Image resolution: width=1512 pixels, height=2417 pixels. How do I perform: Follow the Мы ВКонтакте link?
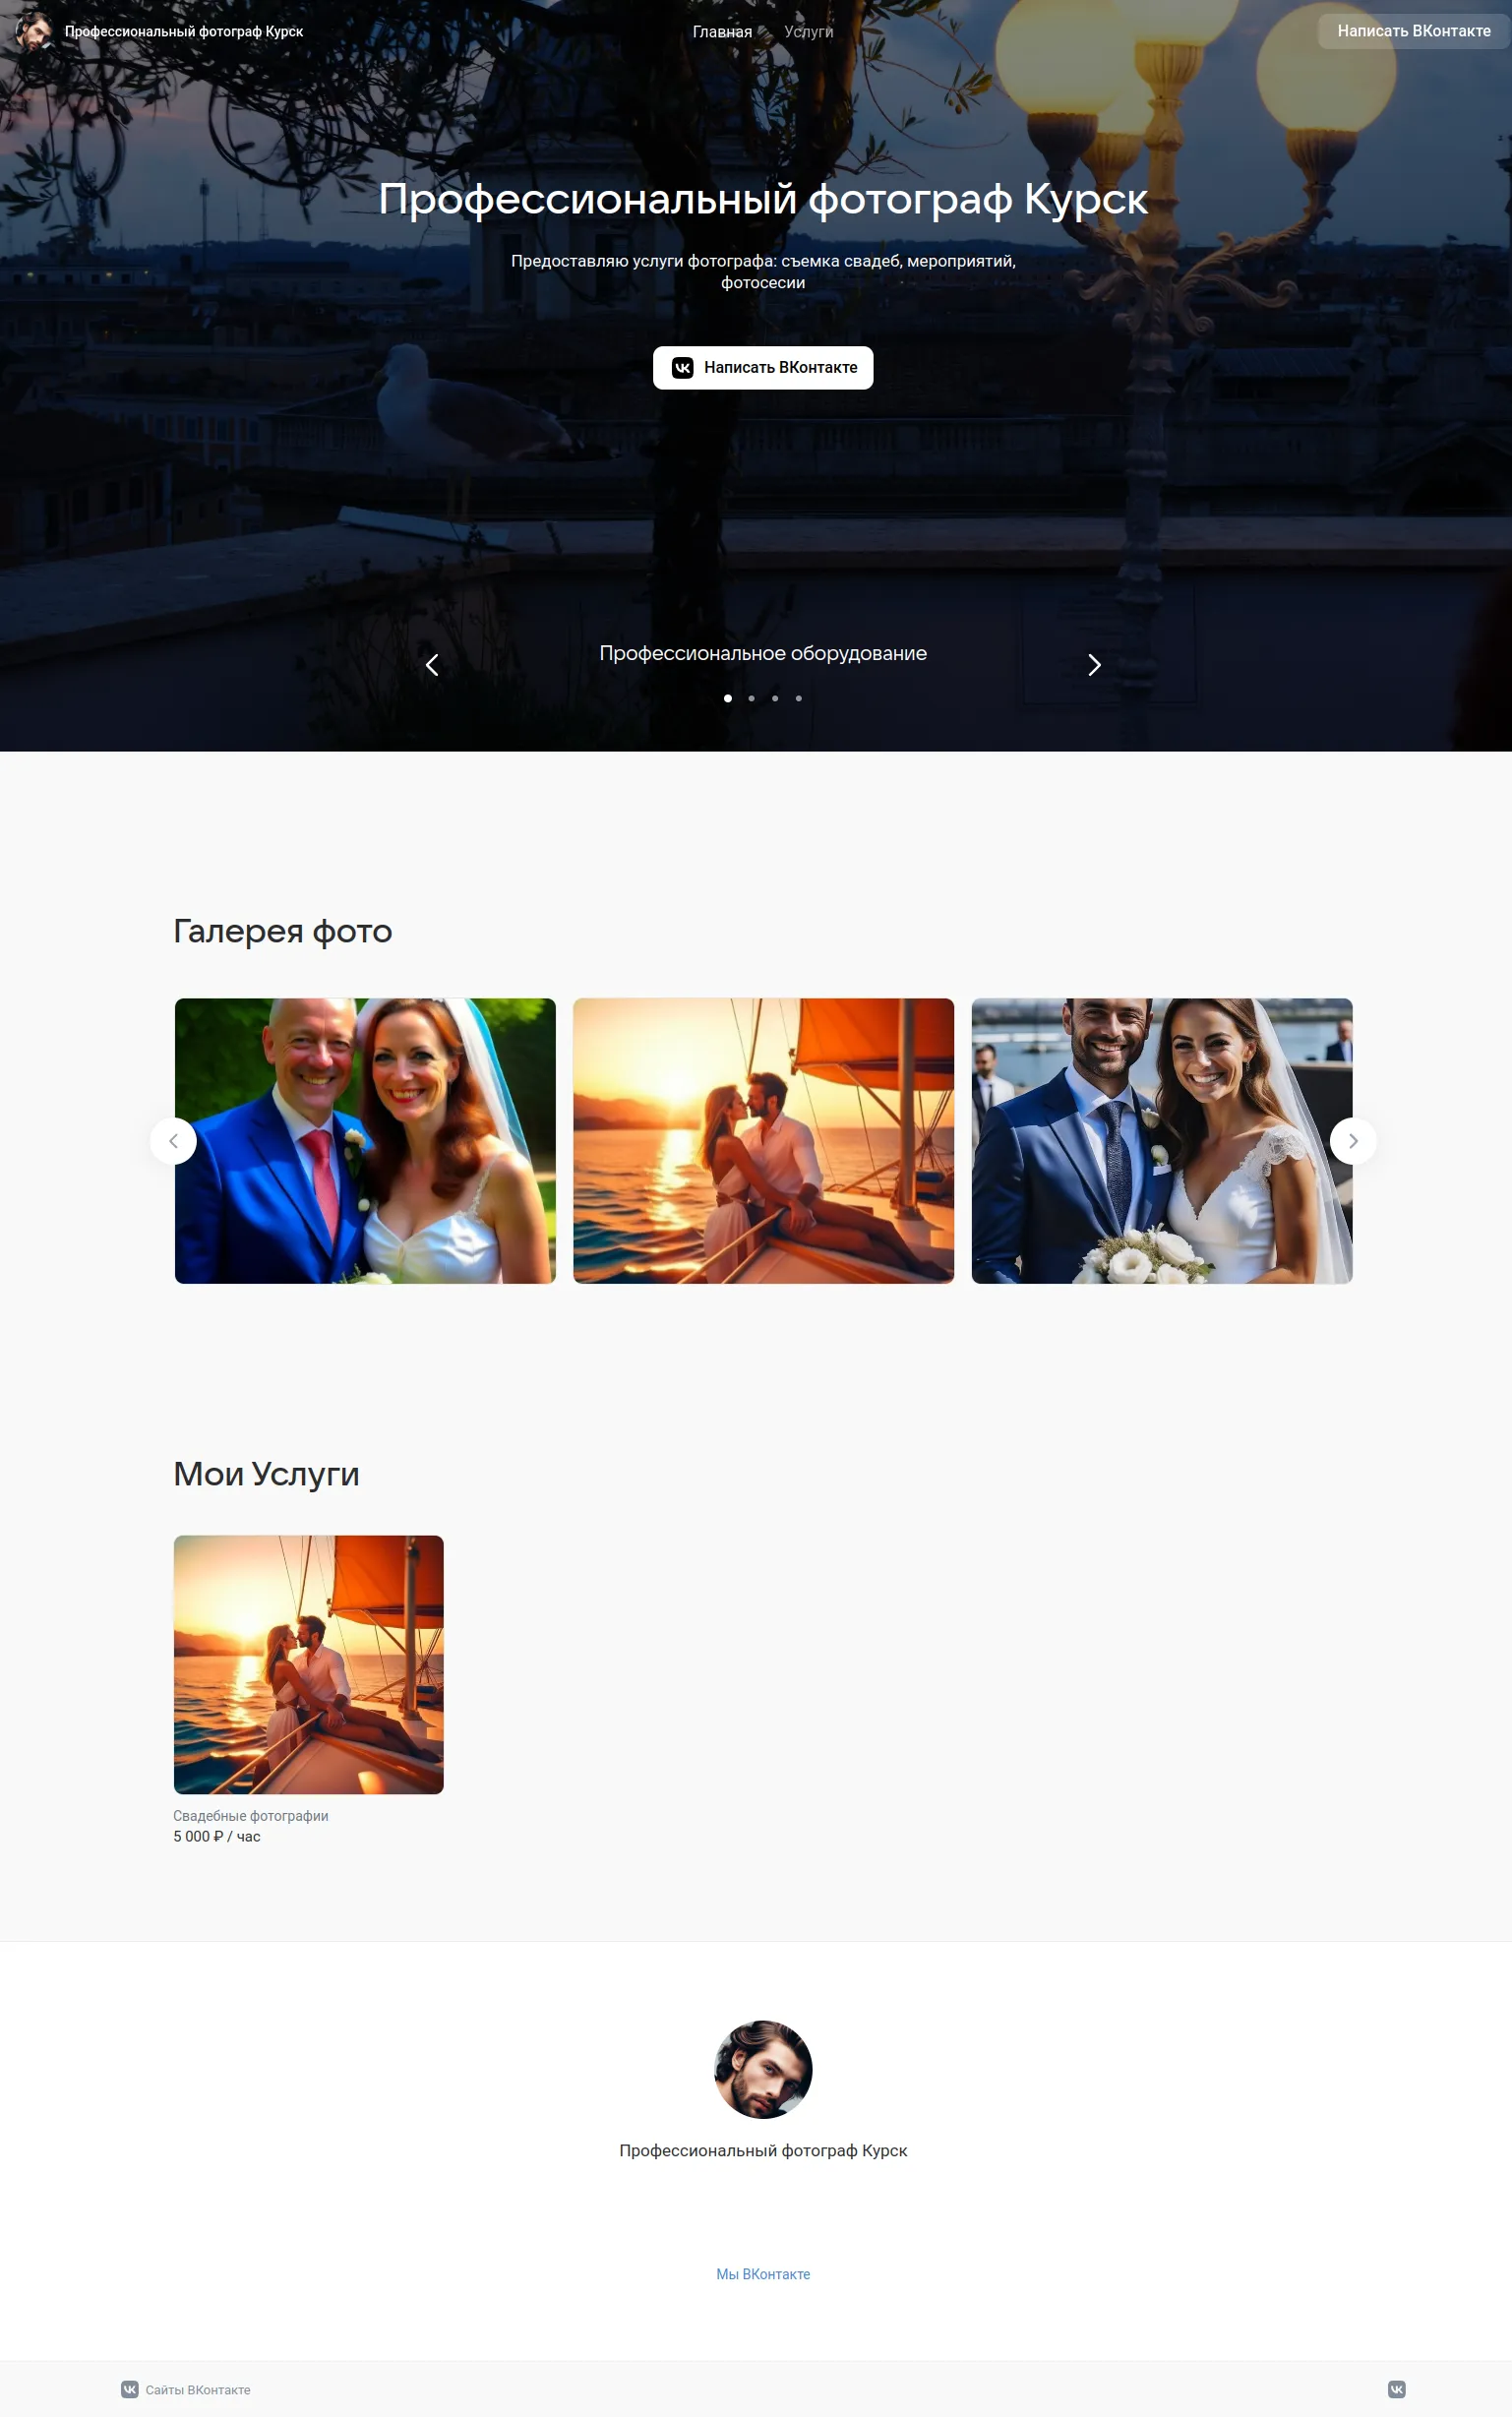[763, 2273]
